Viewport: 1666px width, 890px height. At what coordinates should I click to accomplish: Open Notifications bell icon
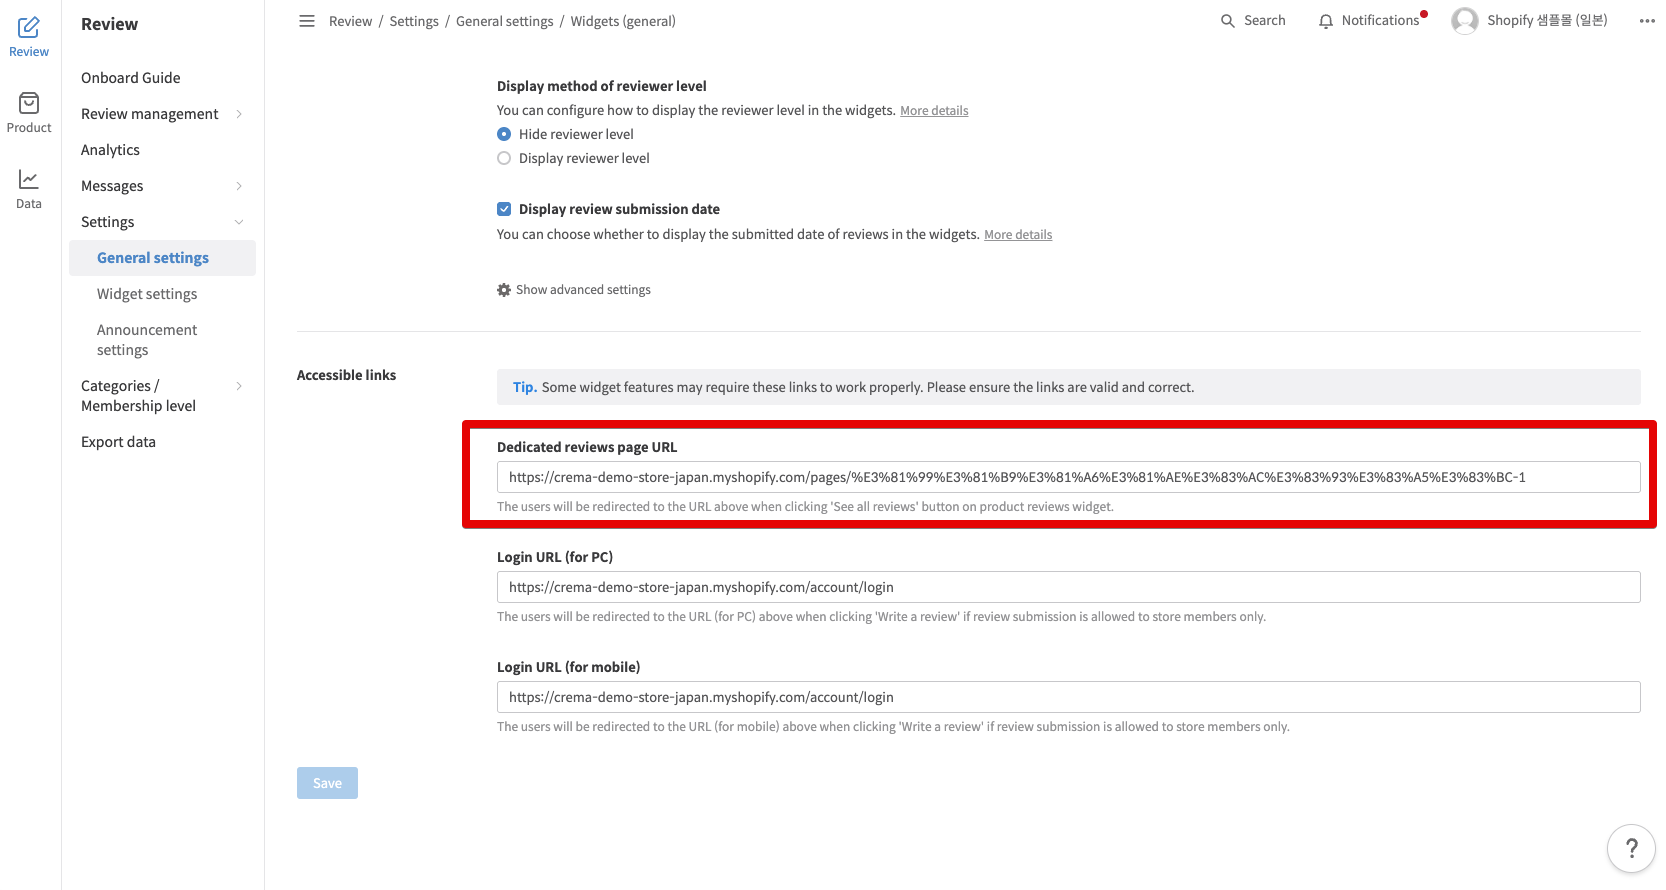(x=1326, y=21)
